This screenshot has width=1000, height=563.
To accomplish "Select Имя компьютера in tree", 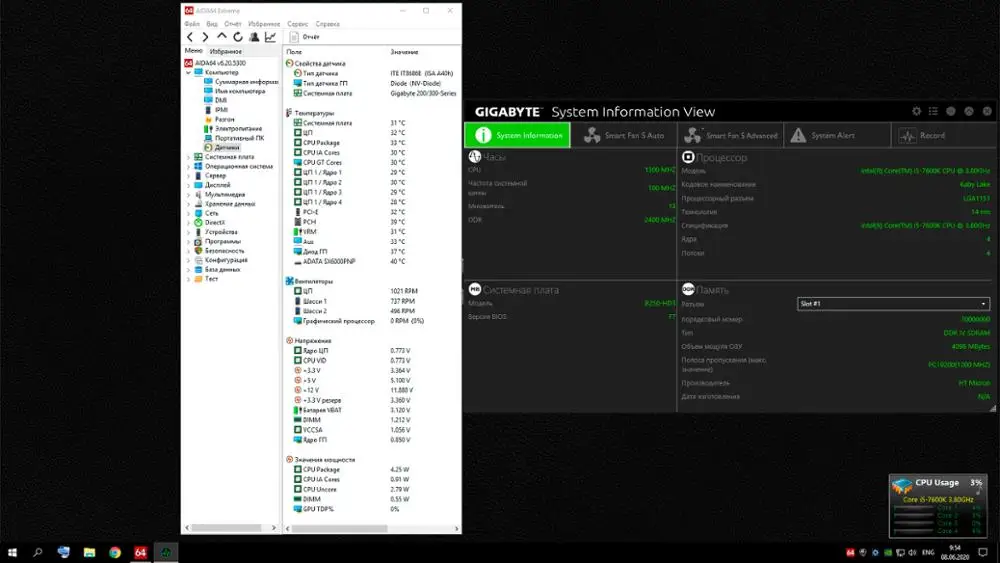I will coord(235,91).
